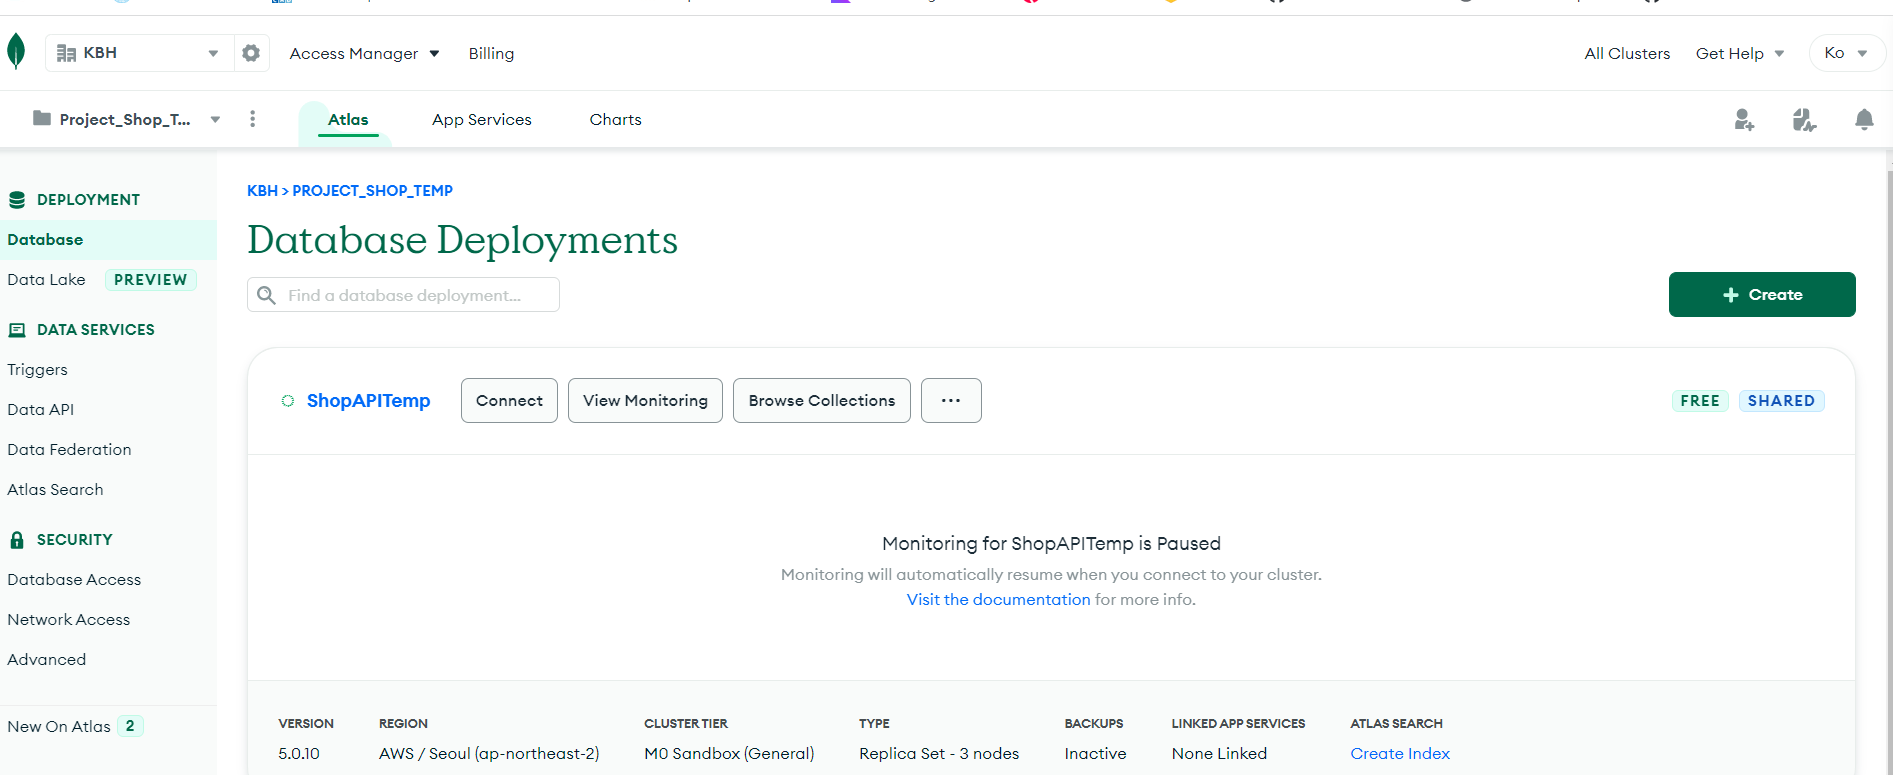Open All Clusters link
The height and width of the screenshot is (775, 1893).
(1627, 54)
